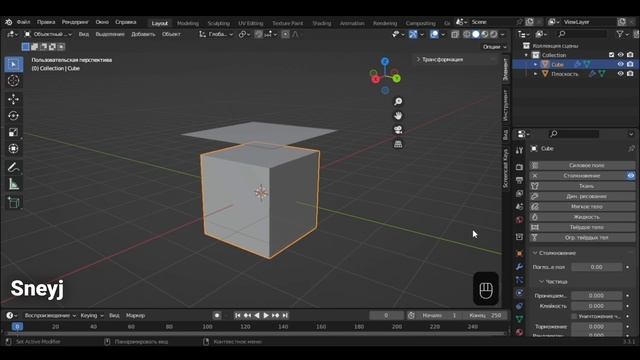Click the pan view hand icon
Viewport: 640px width, 360px height.
(398, 116)
